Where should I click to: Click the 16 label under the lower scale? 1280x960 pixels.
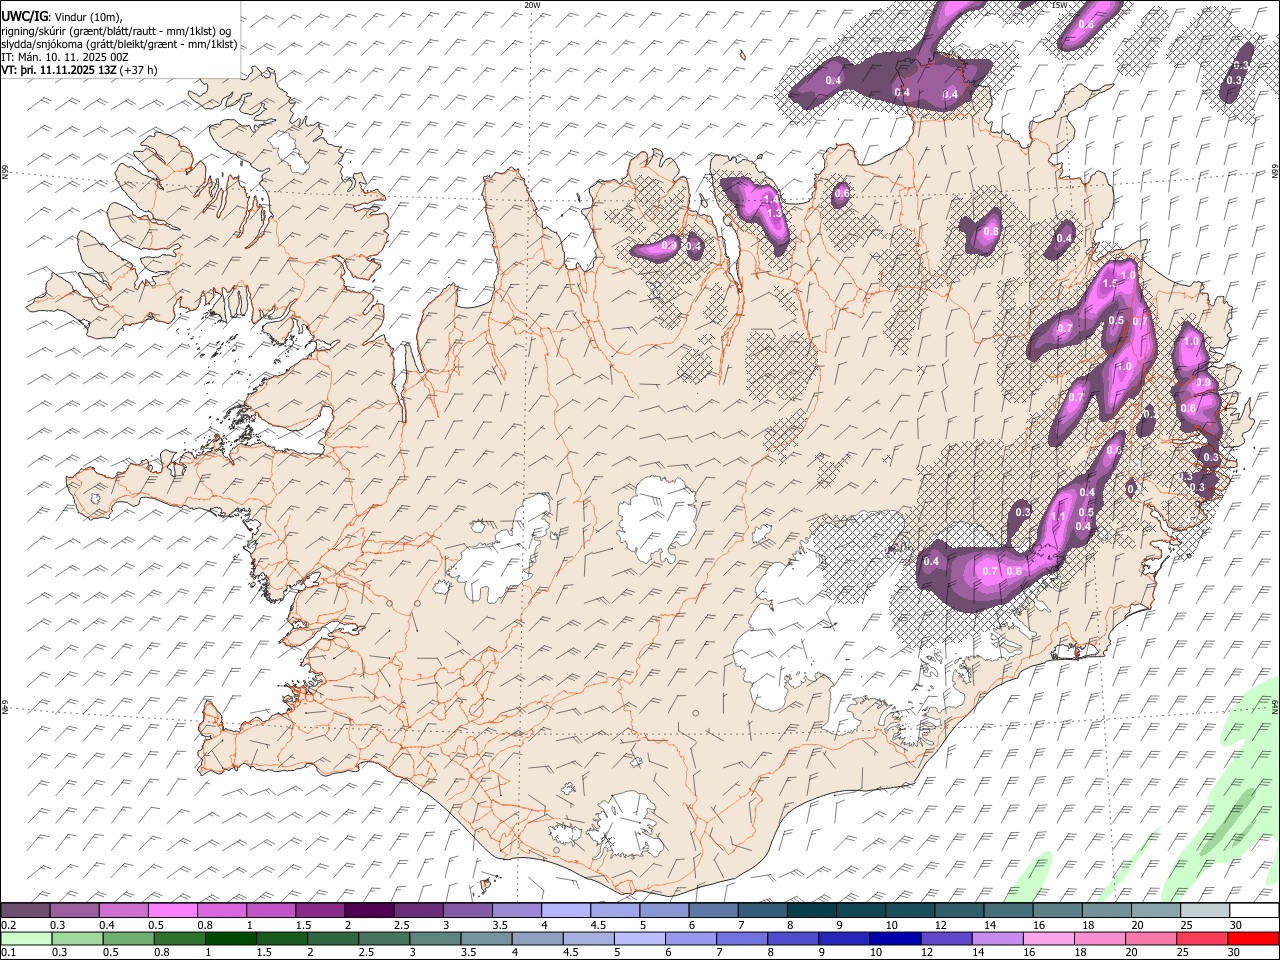tap(1029, 952)
